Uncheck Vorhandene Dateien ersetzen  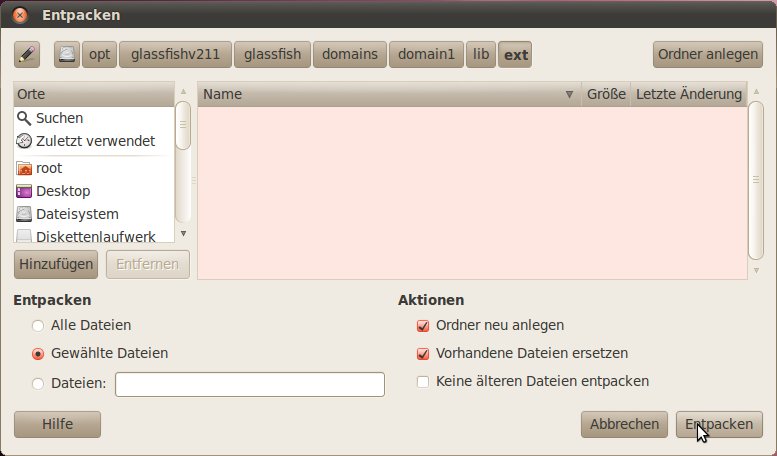tap(423, 353)
